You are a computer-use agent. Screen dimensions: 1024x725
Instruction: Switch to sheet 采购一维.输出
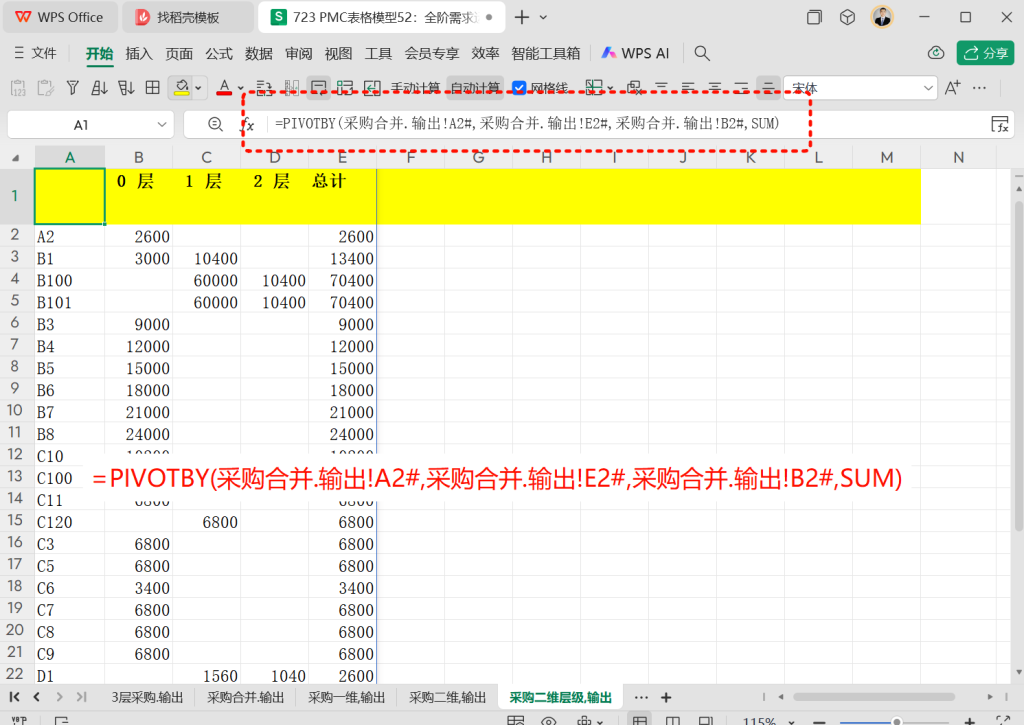click(x=346, y=698)
